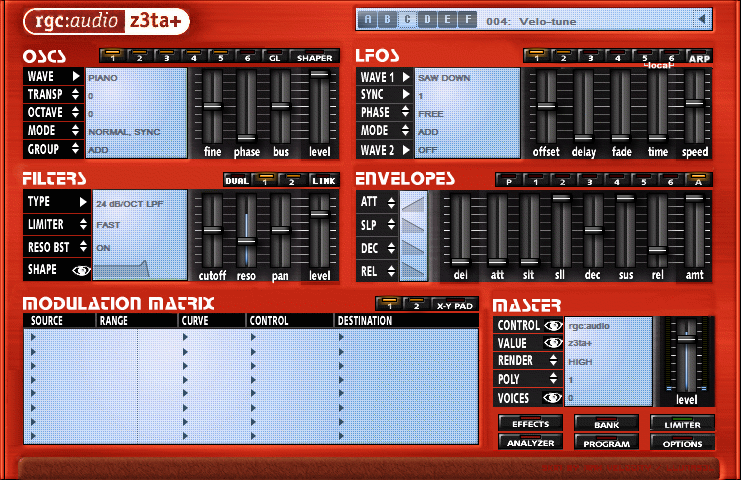Select the pitch envelope P button
Screen dimensions: 741x480
(x=508, y=180)
